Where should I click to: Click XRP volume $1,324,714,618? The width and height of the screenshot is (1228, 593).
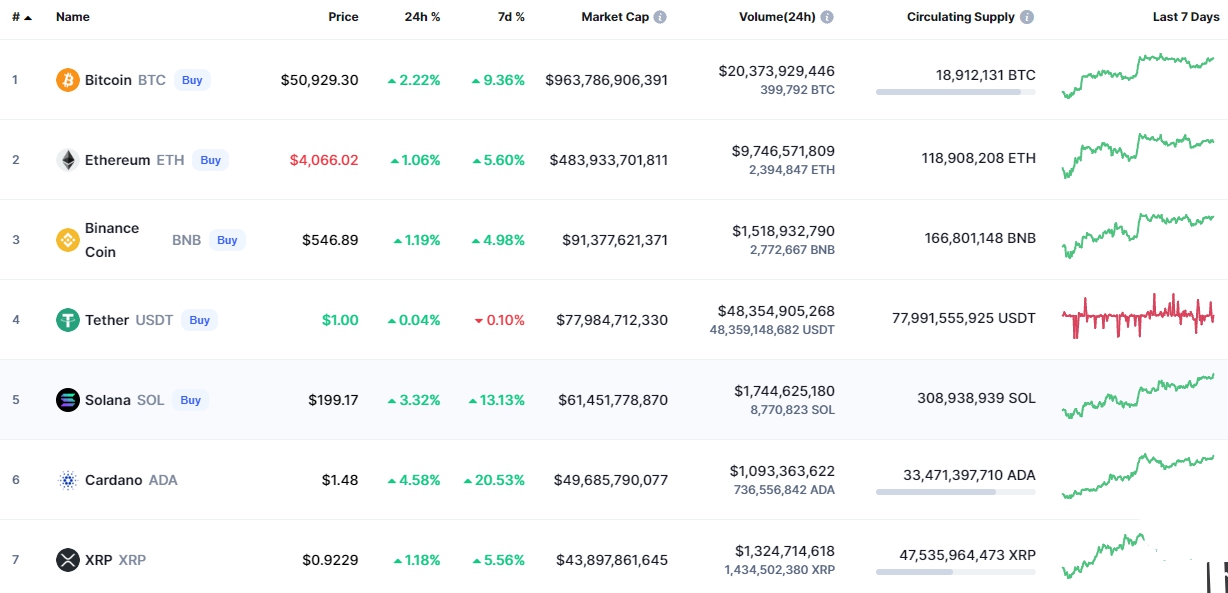coord(785,551)
